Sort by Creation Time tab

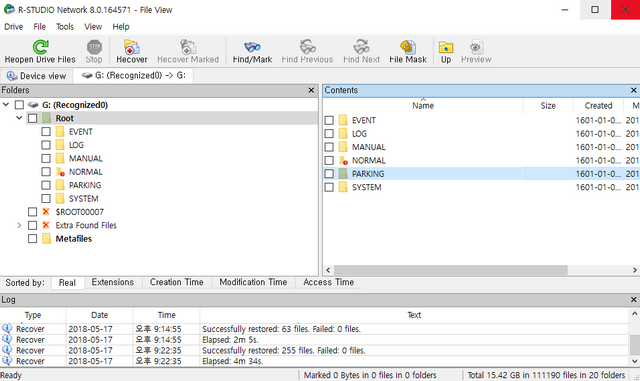coord(176,282)
